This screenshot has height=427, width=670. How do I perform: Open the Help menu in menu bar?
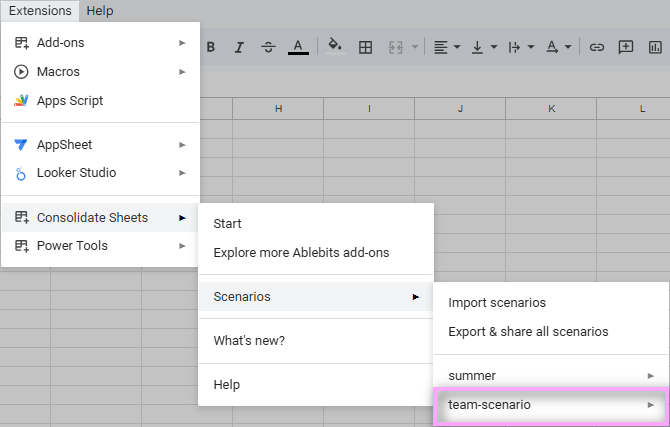(x=100, y=11)
